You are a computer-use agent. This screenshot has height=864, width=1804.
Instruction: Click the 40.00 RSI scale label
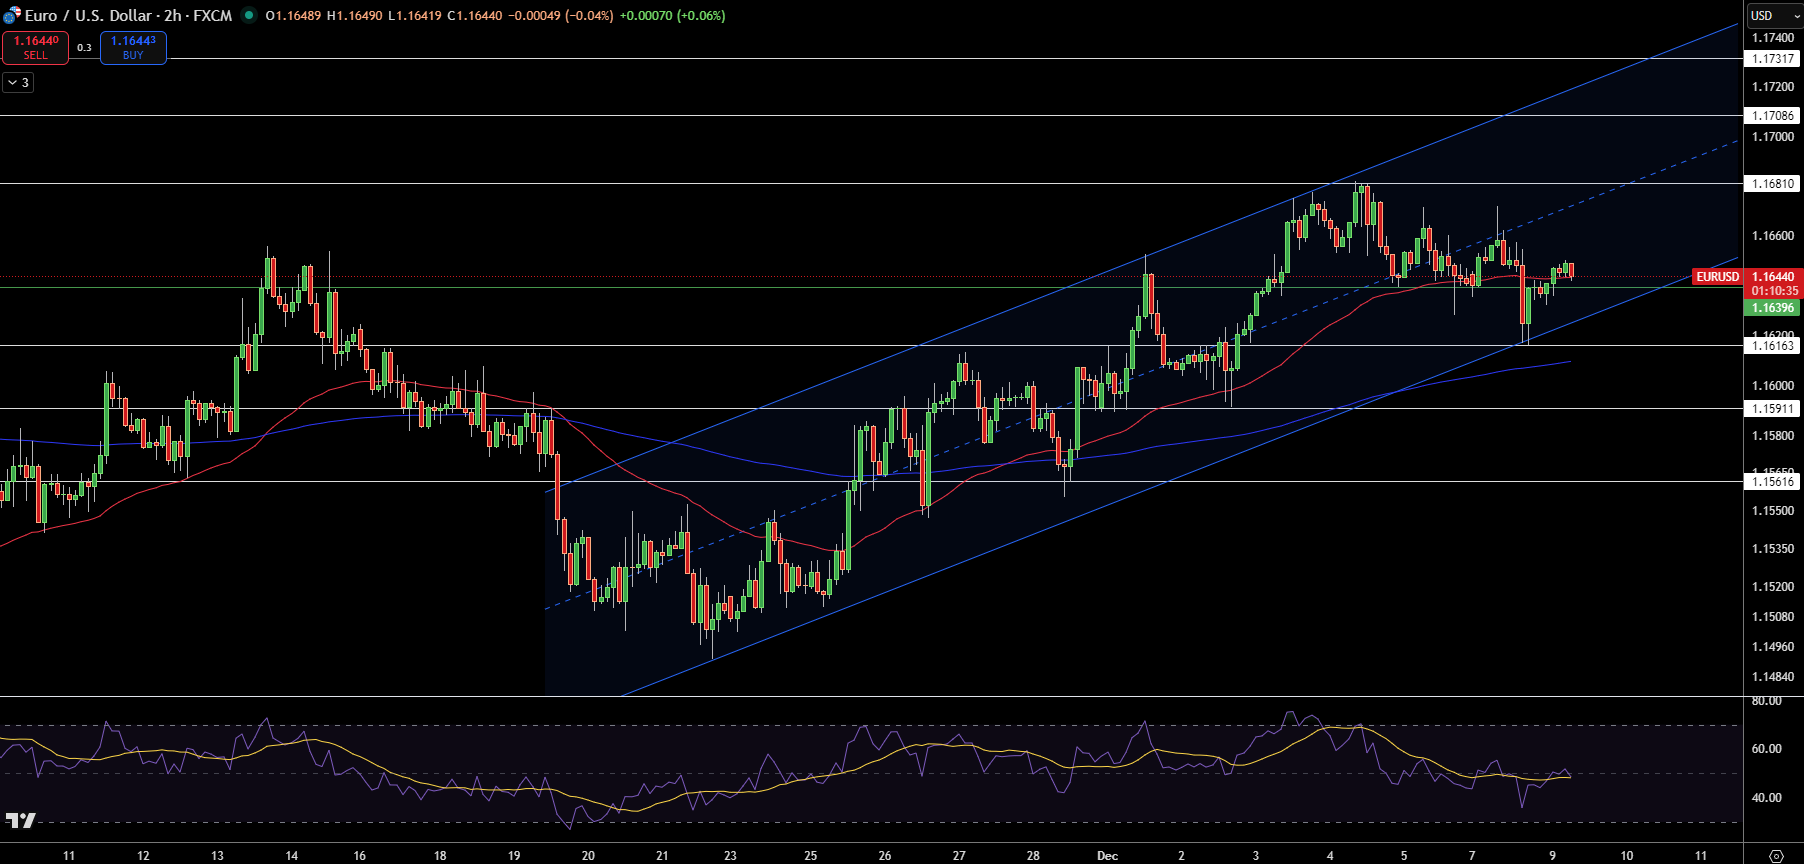click(x=1767, y=798)
